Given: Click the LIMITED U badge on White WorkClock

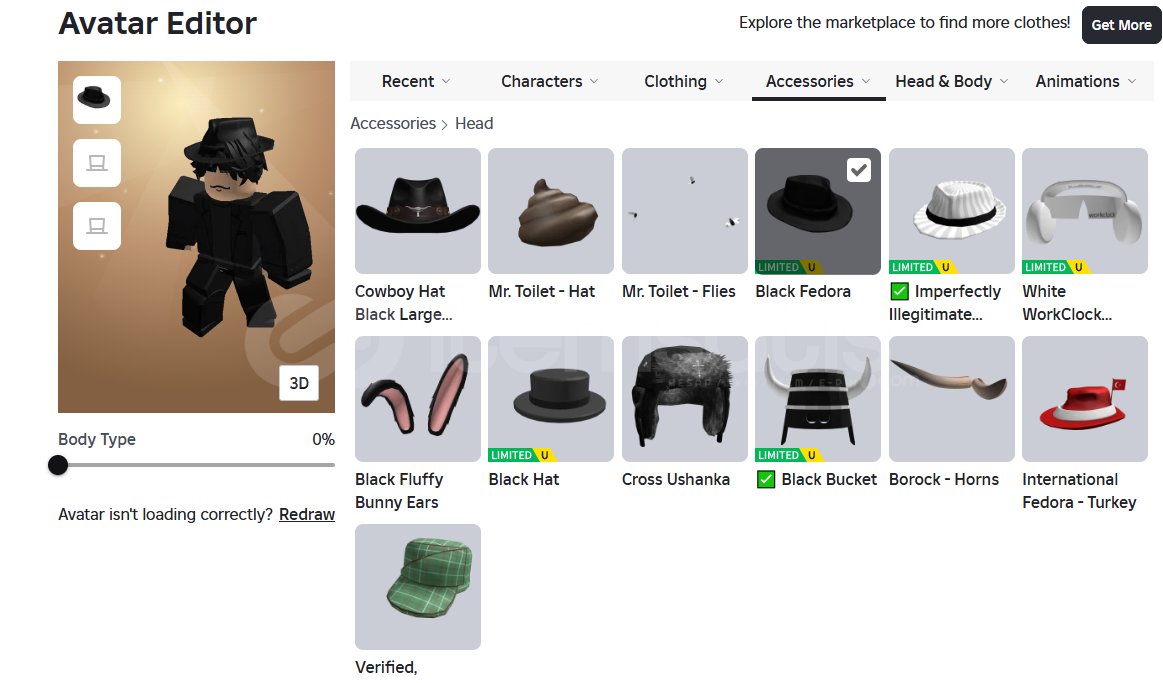Looking at the screenshot, I should click(1057, 267).
